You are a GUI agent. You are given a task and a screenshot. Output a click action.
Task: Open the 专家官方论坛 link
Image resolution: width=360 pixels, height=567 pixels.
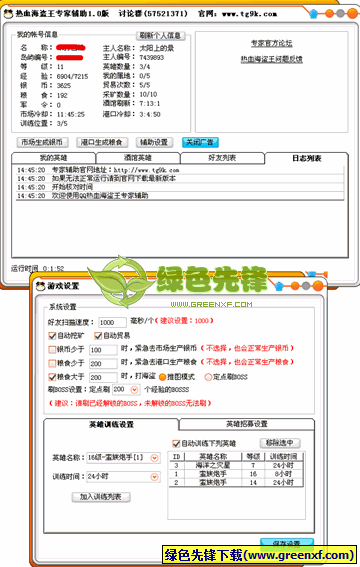[271, 43]
